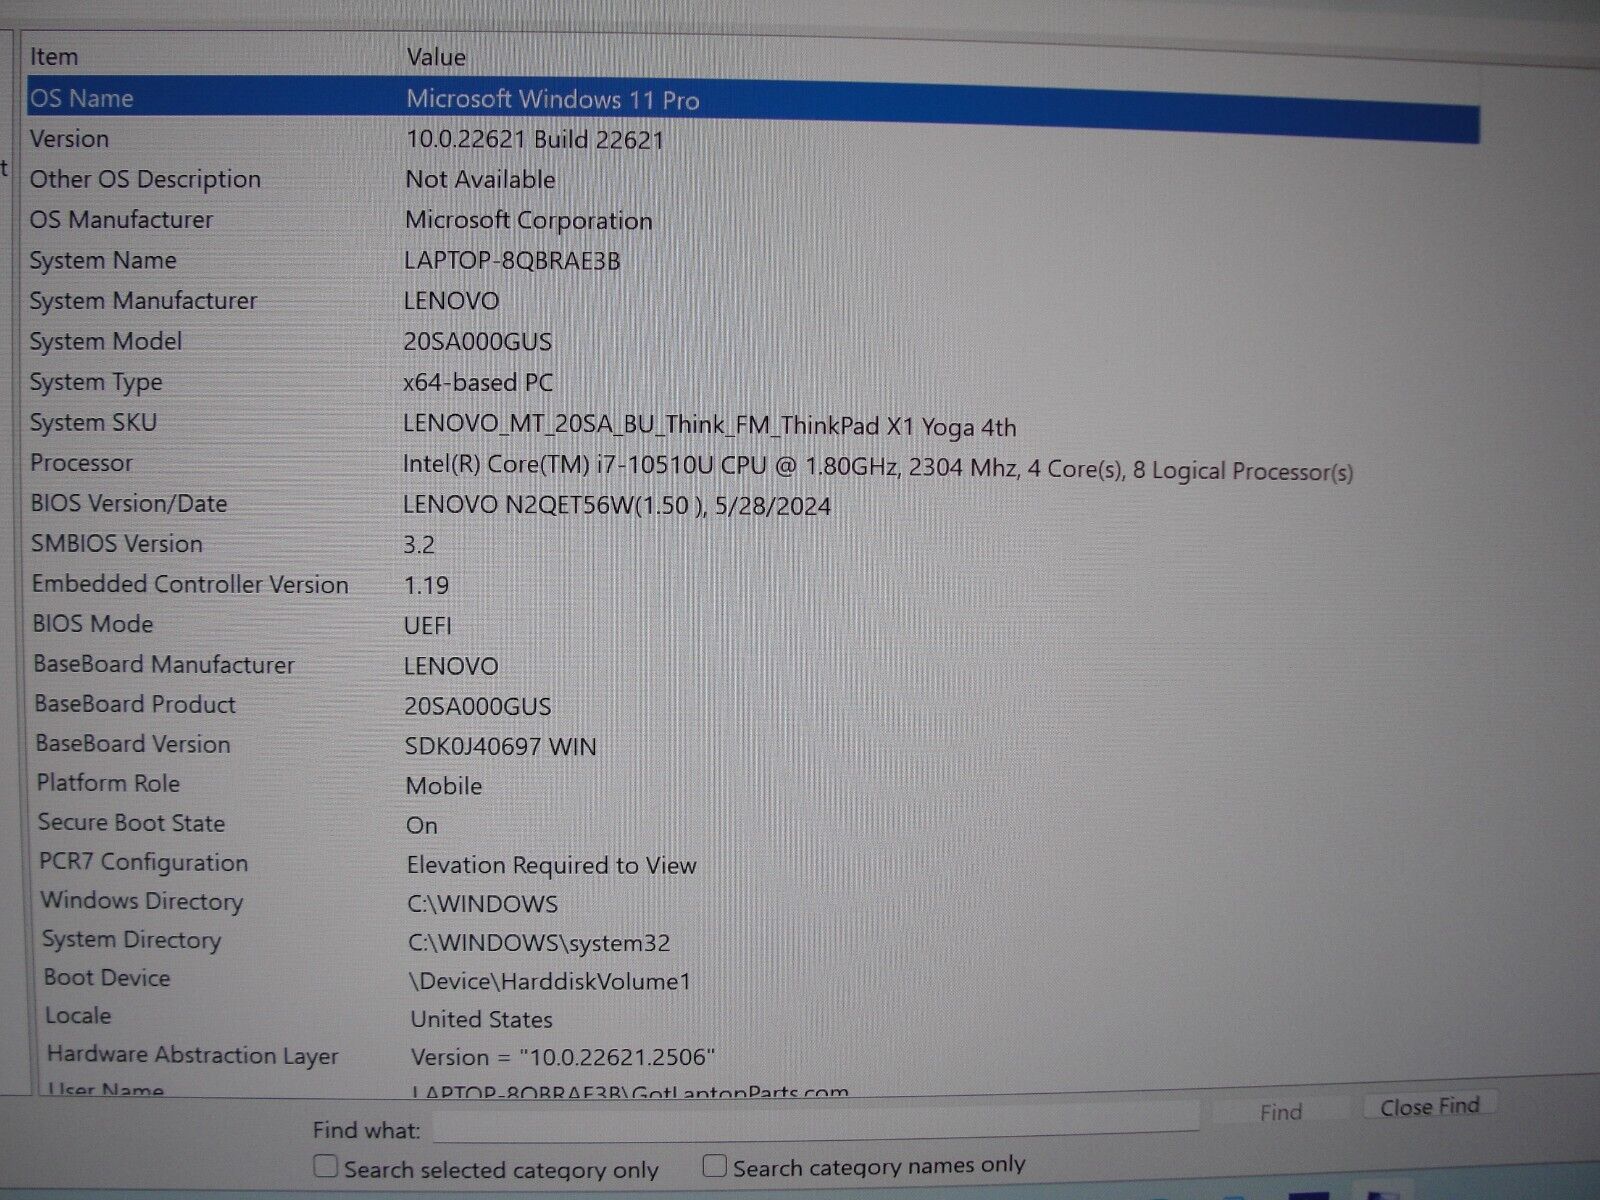Select the Elevation Required to View value
1600x1200 pixels.
[552, 865]
